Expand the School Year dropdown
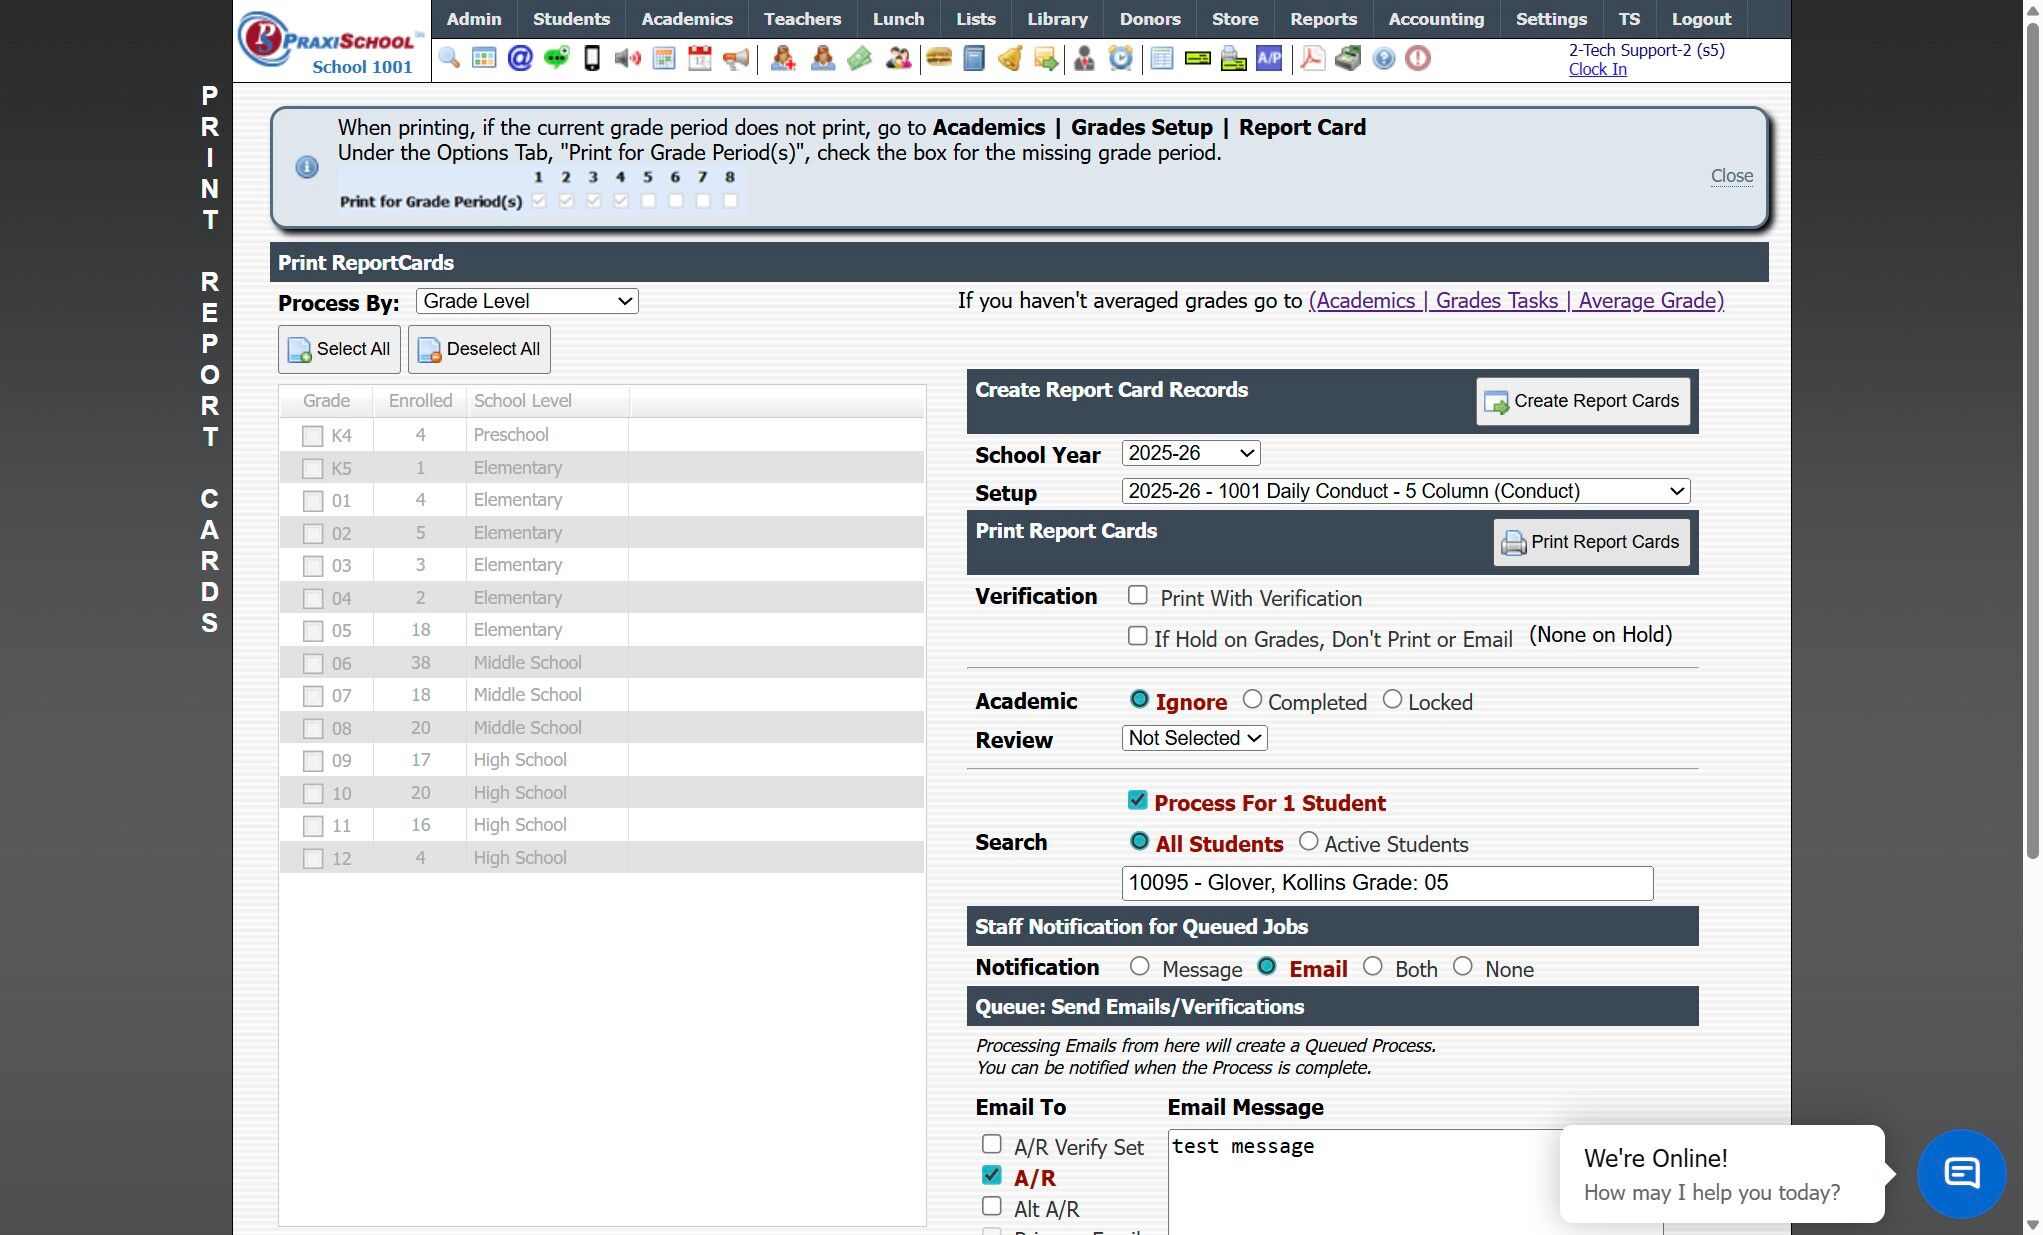The width and height of the screenshot is (2043, 1235). 1190,453
